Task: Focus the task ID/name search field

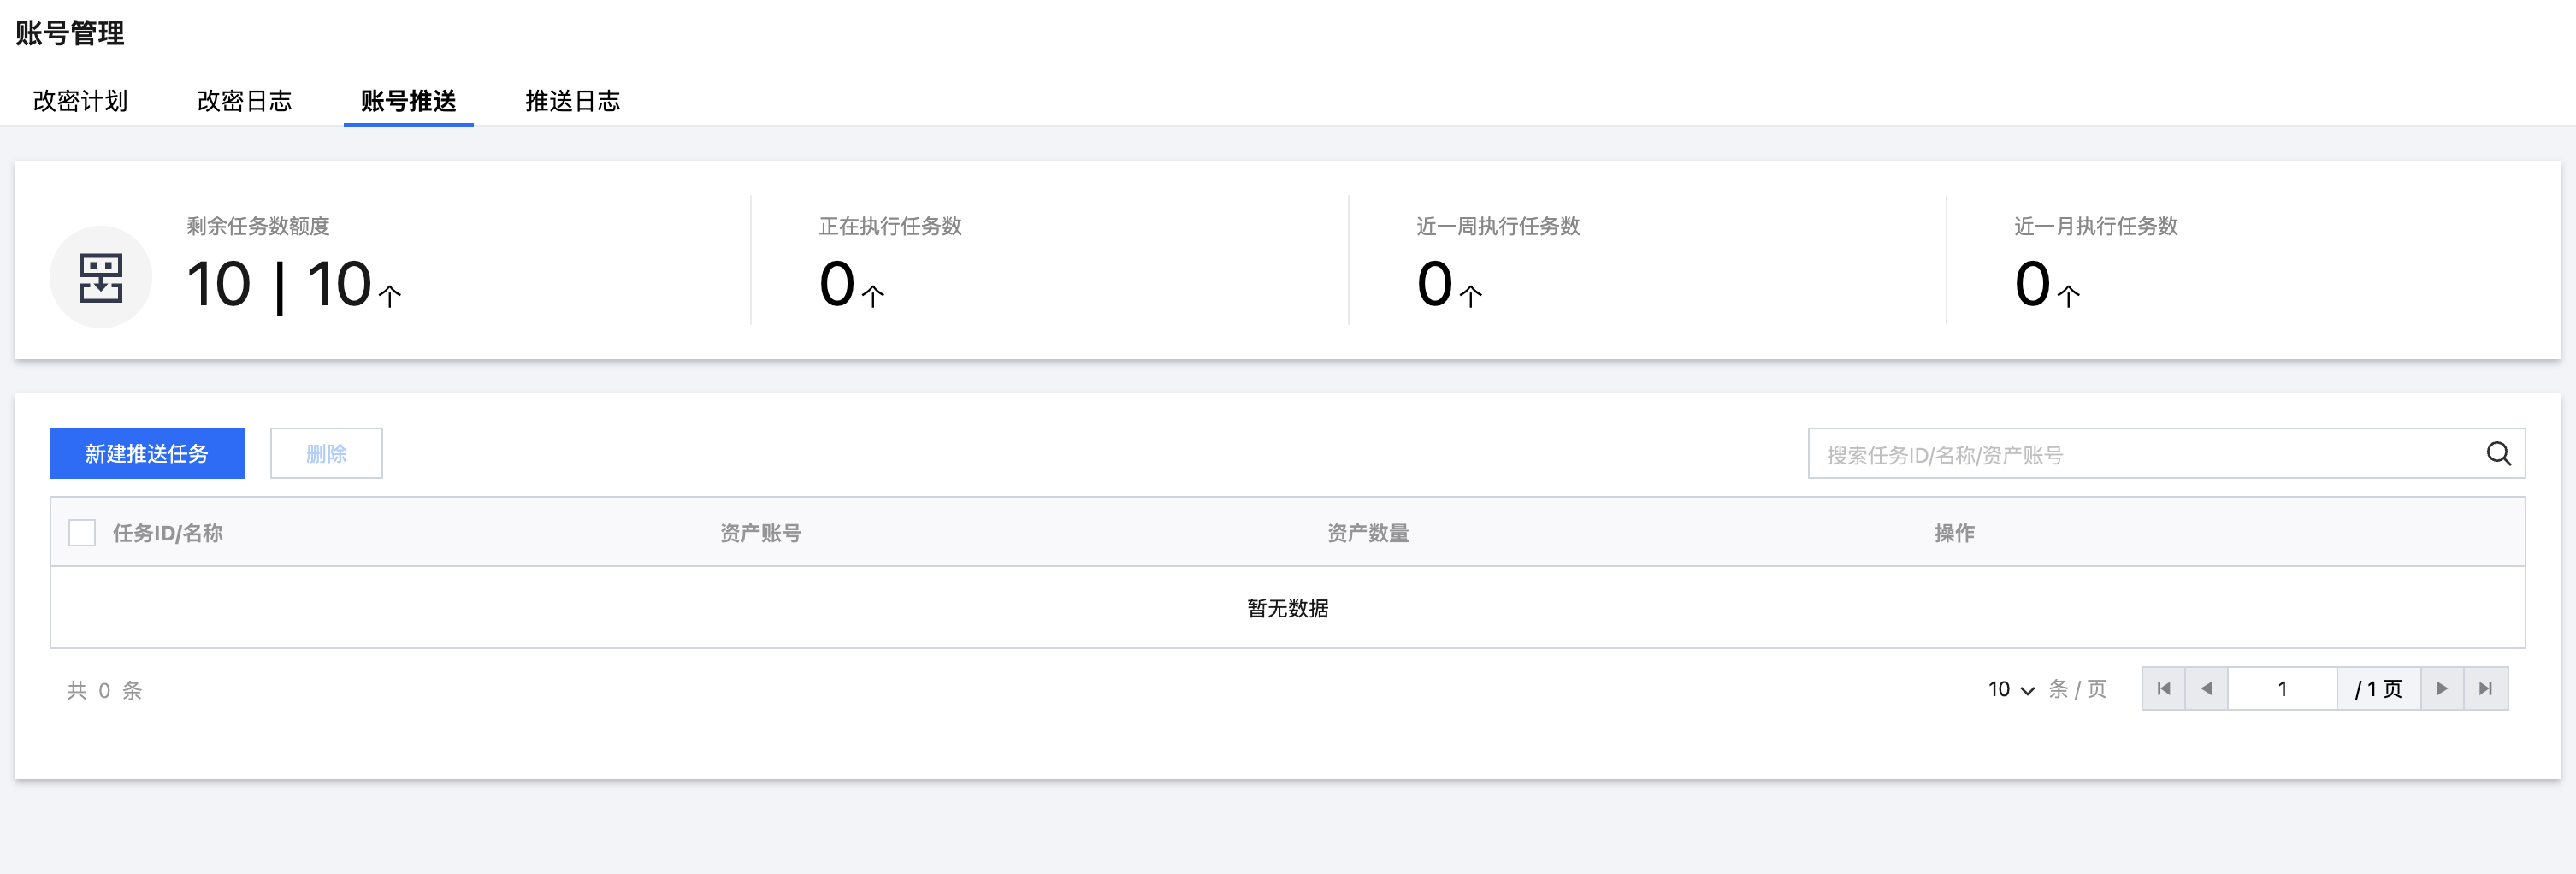Action: tap(2140, 454)
